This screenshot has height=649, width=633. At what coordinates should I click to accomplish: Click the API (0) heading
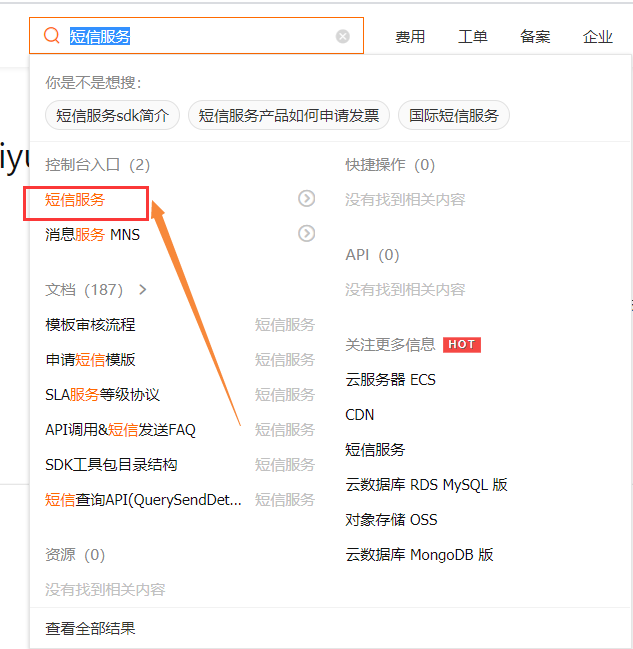(372, 255)
